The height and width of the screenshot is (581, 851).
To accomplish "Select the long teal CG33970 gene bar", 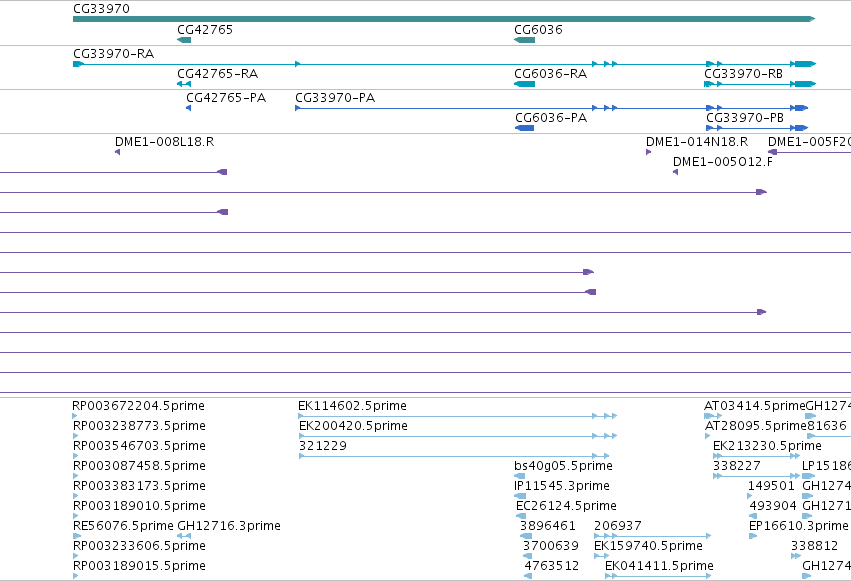I will (444, 19).
